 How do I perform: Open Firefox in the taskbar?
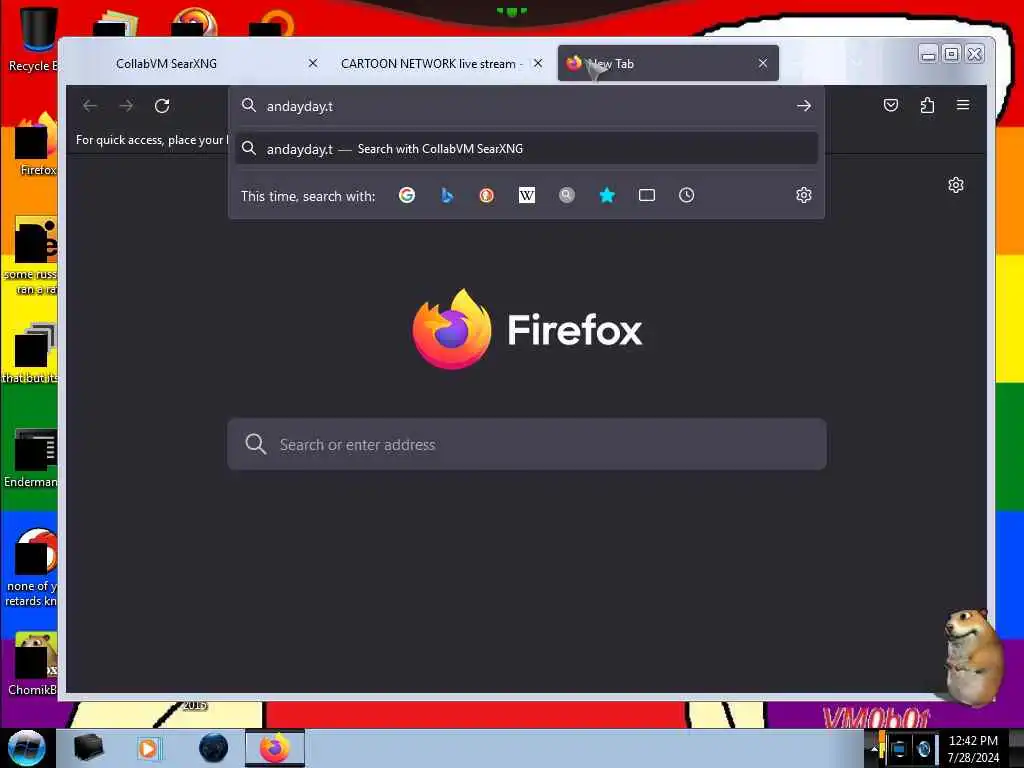(x=275, y=748)
